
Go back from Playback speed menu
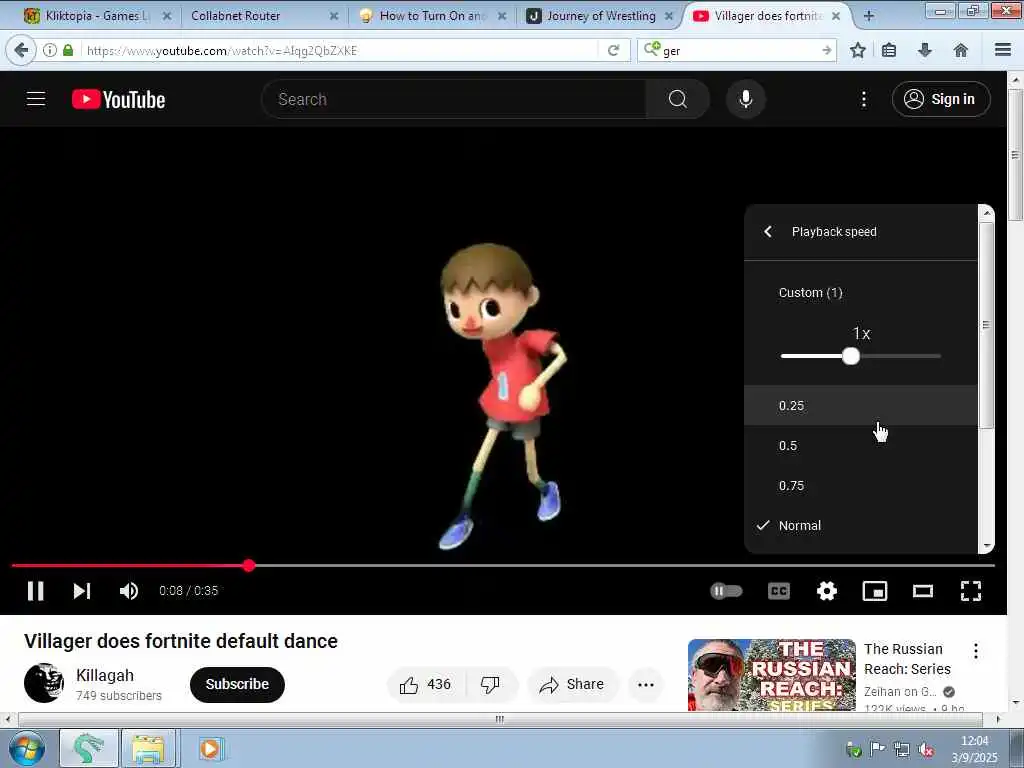tap(768, 232)
